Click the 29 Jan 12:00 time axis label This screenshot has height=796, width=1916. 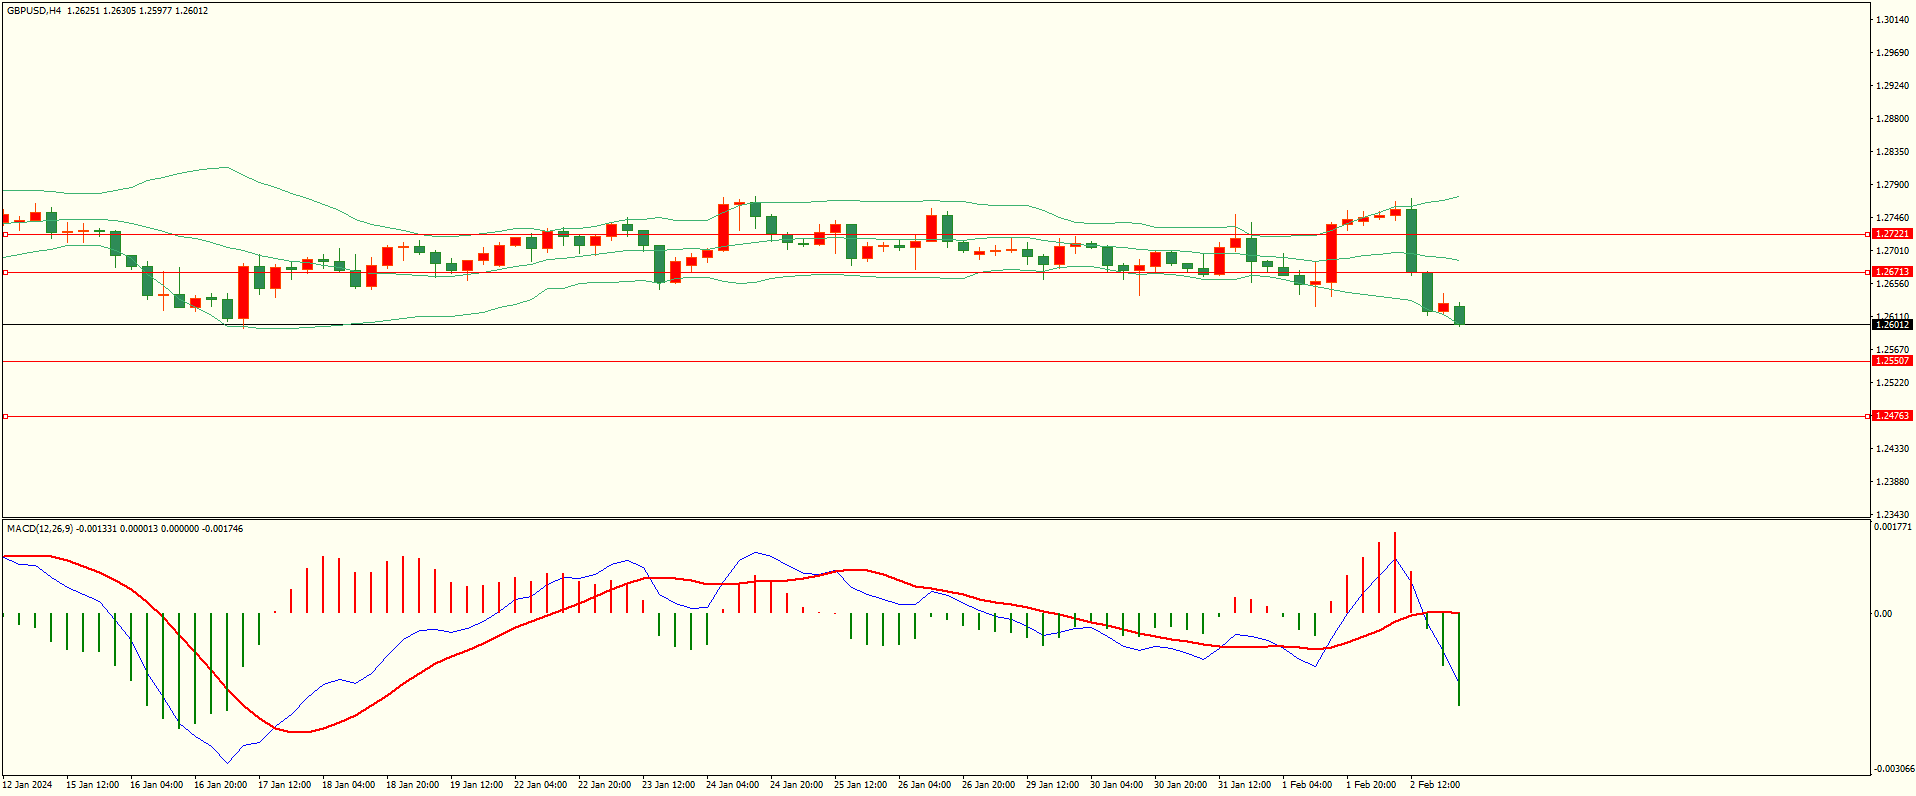click(1053, 785)
